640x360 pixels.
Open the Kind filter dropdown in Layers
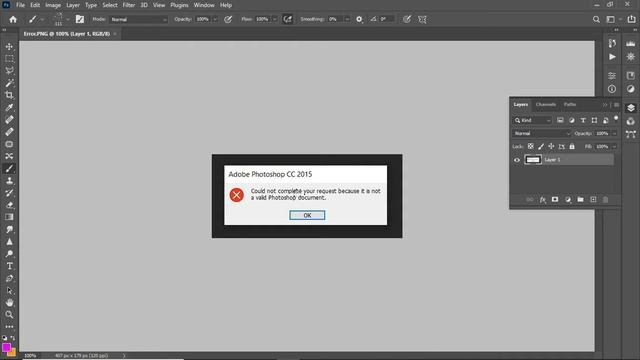click(x=533, y=120)
